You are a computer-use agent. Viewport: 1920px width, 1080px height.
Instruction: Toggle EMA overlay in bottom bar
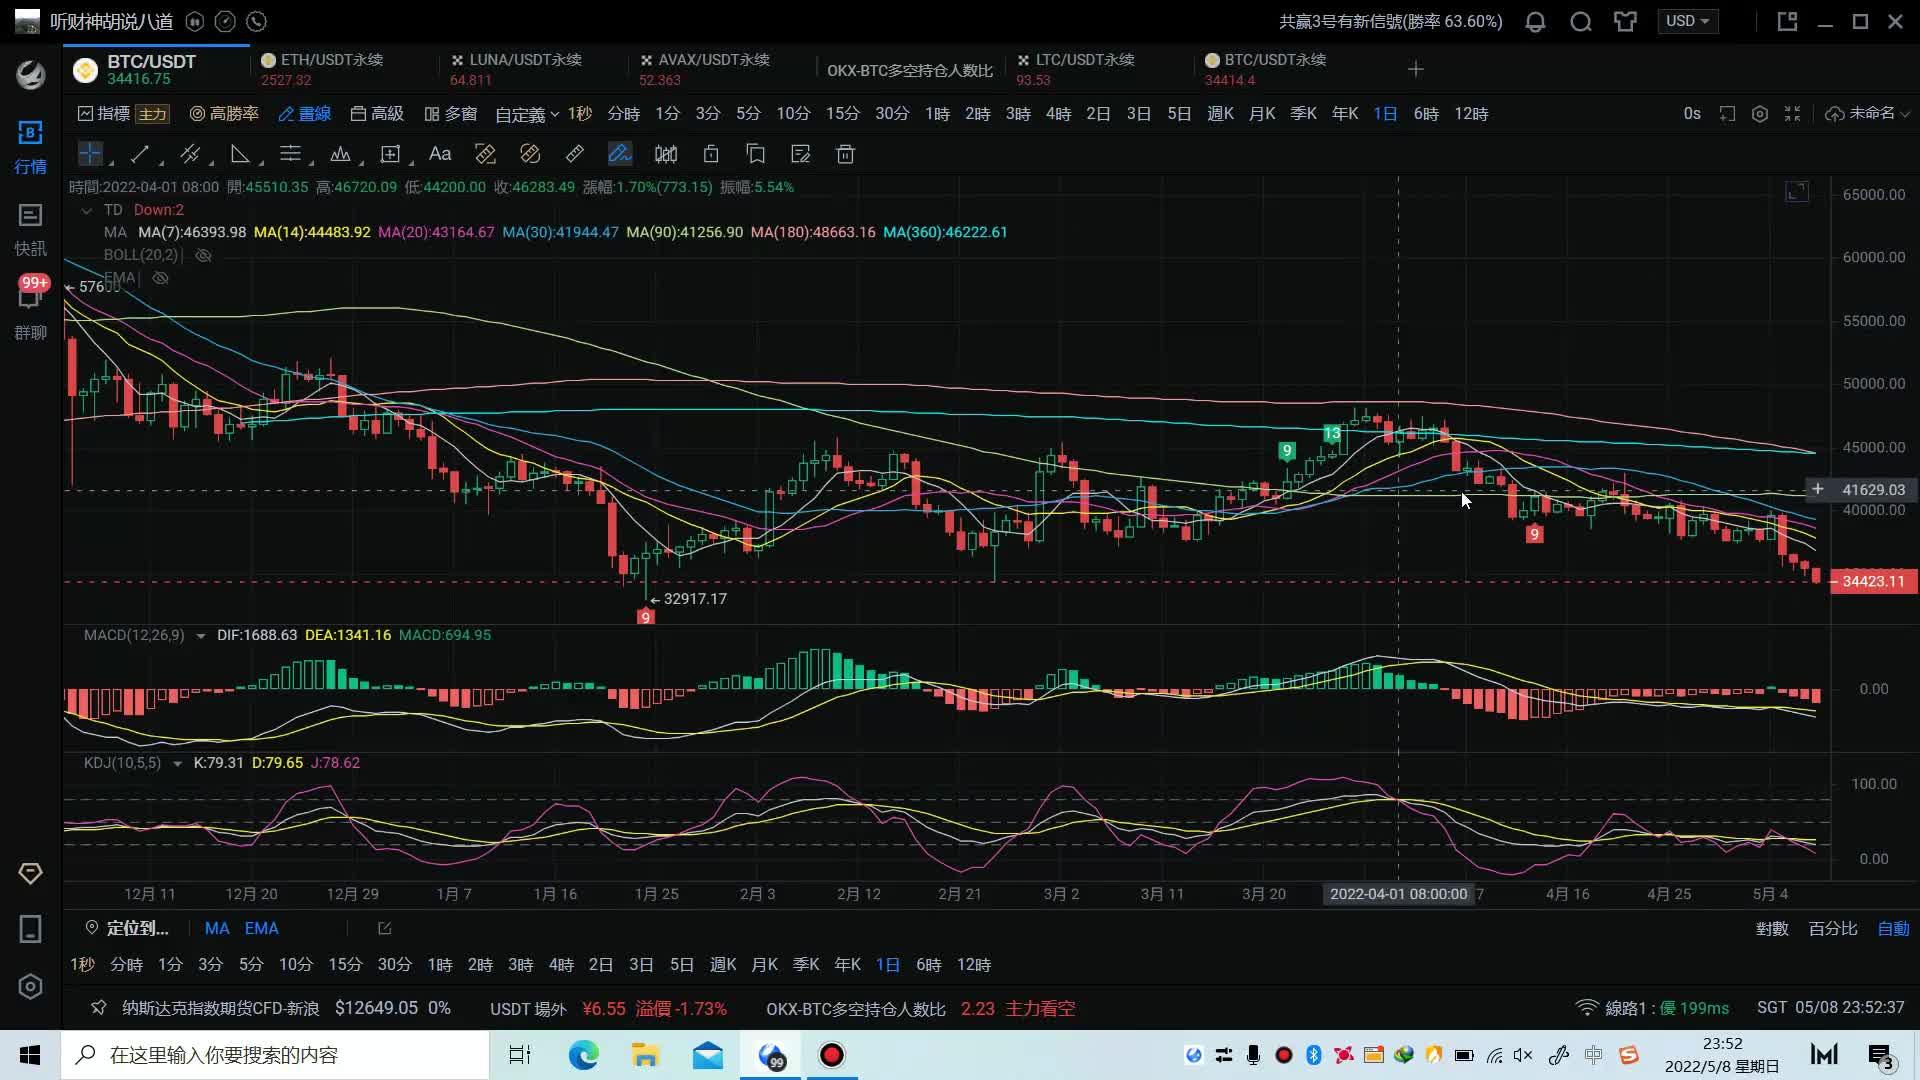pos(262,928)
